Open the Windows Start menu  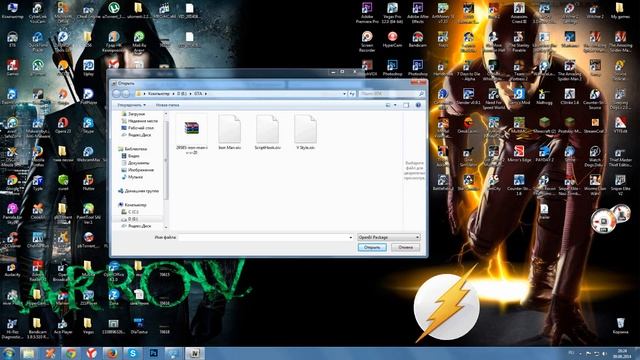click(x=8, y=353)
